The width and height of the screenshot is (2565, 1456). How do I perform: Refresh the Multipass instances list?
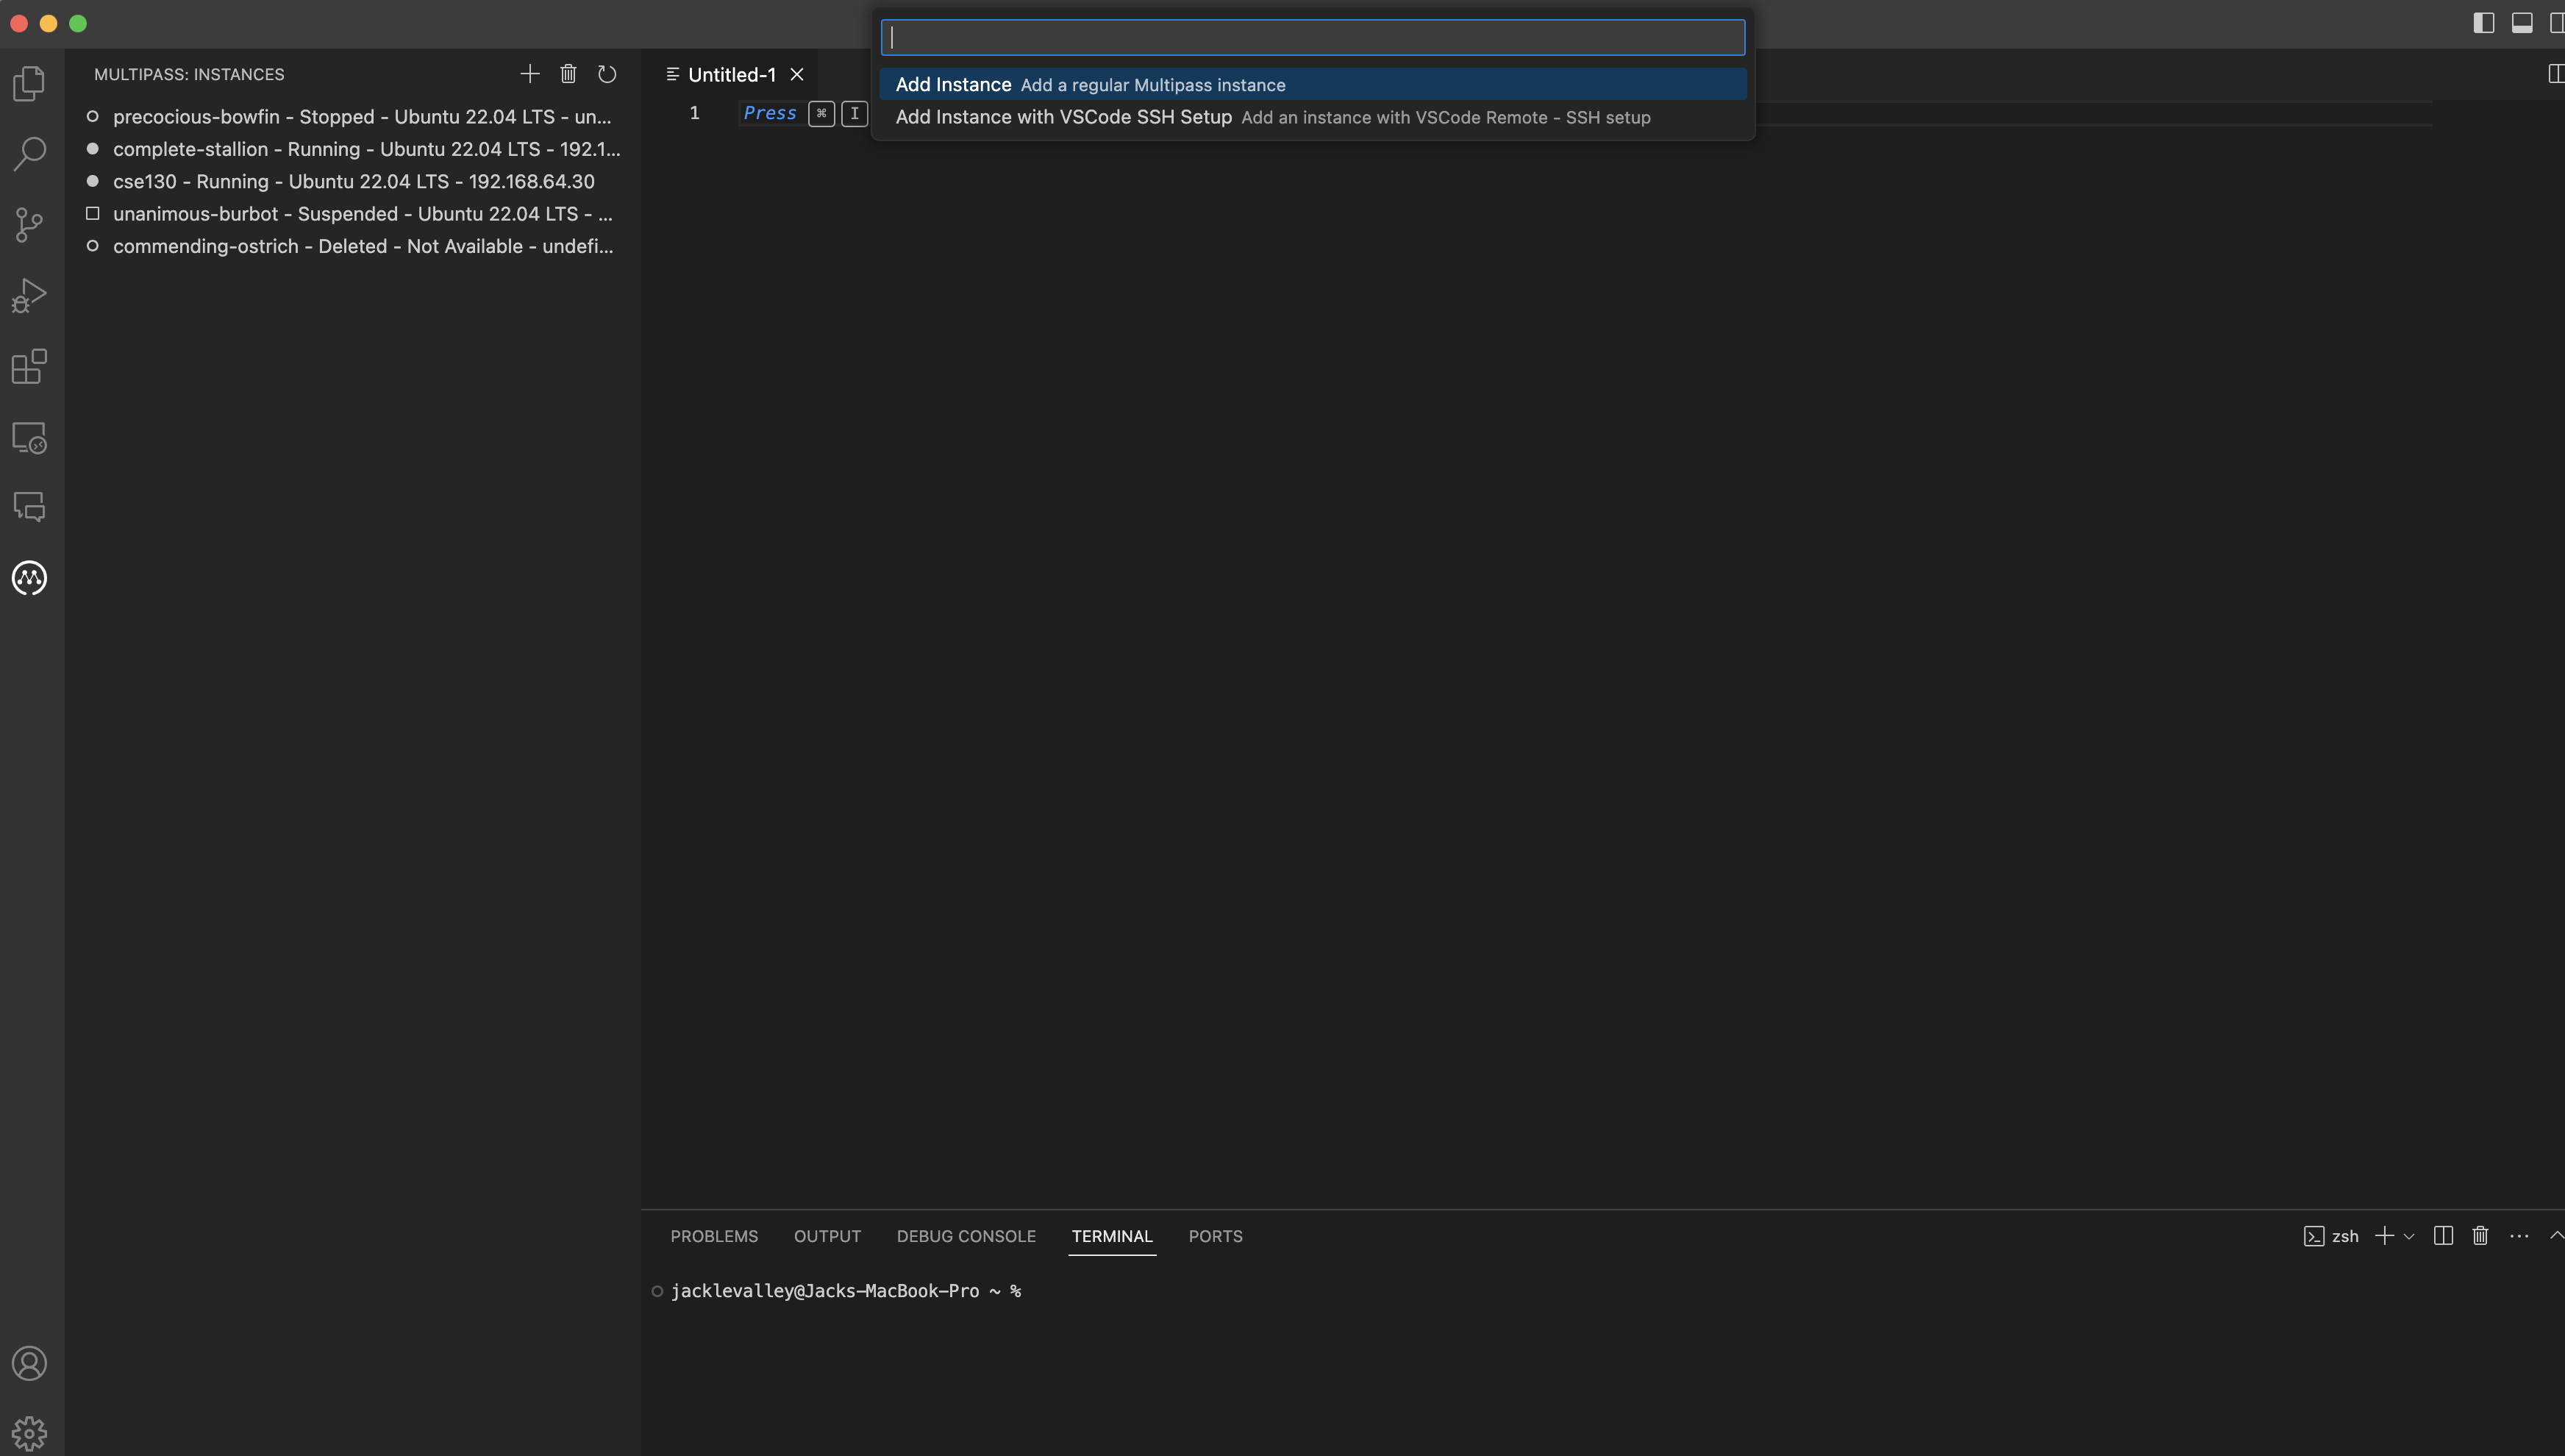coord(607,74)
